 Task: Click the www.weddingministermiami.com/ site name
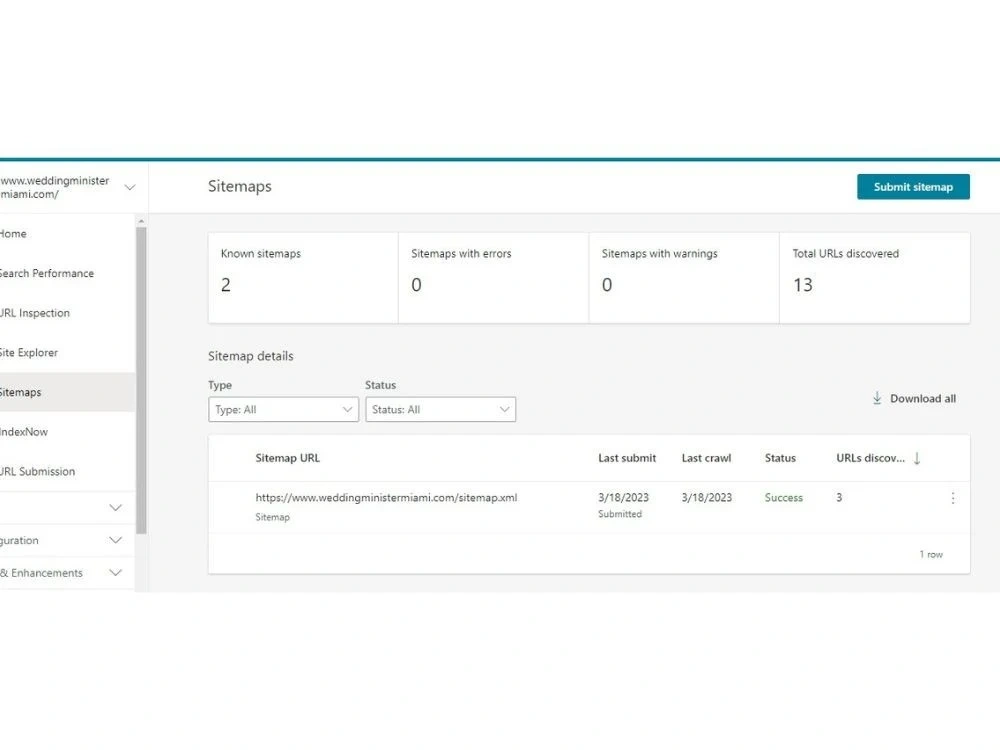55,188
